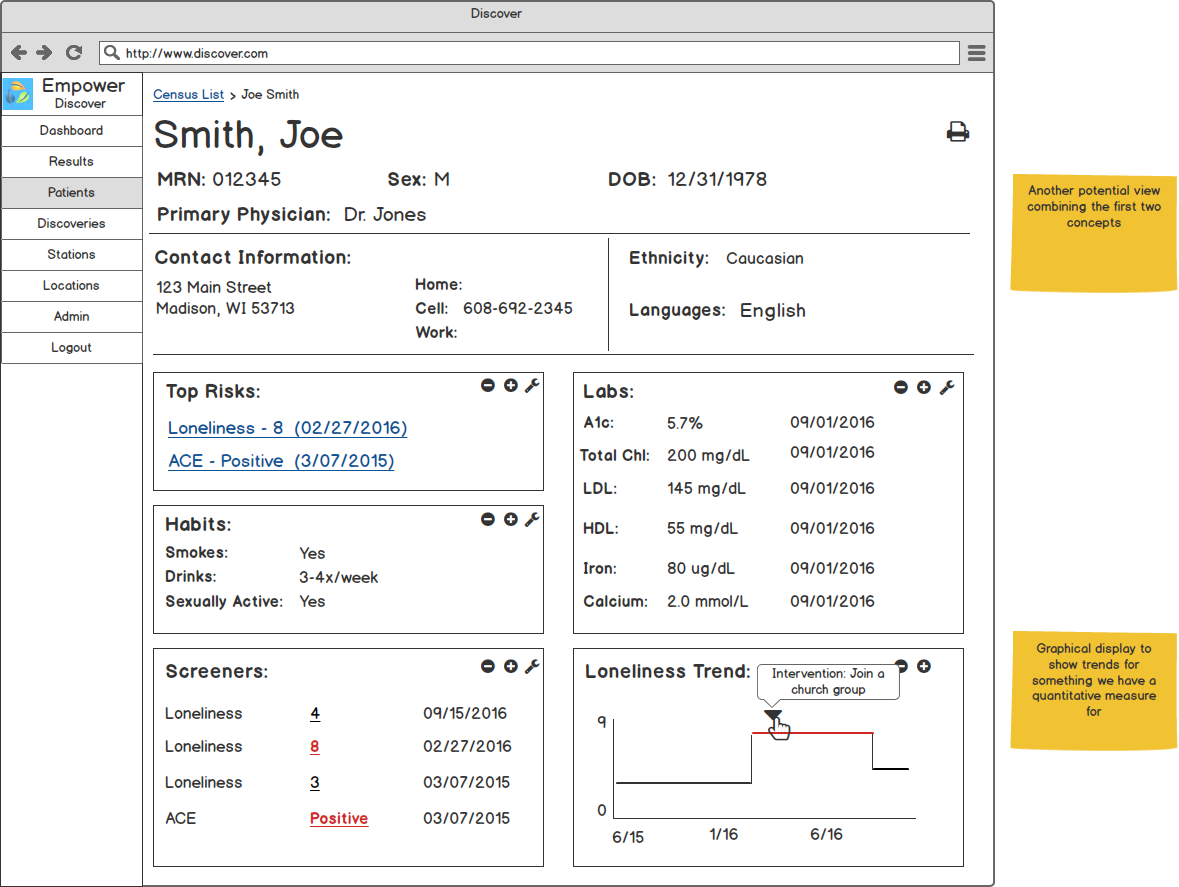Open Loneliness score 4 from 09/15/2016
The image size is (1179, 887).
[314, 713]
